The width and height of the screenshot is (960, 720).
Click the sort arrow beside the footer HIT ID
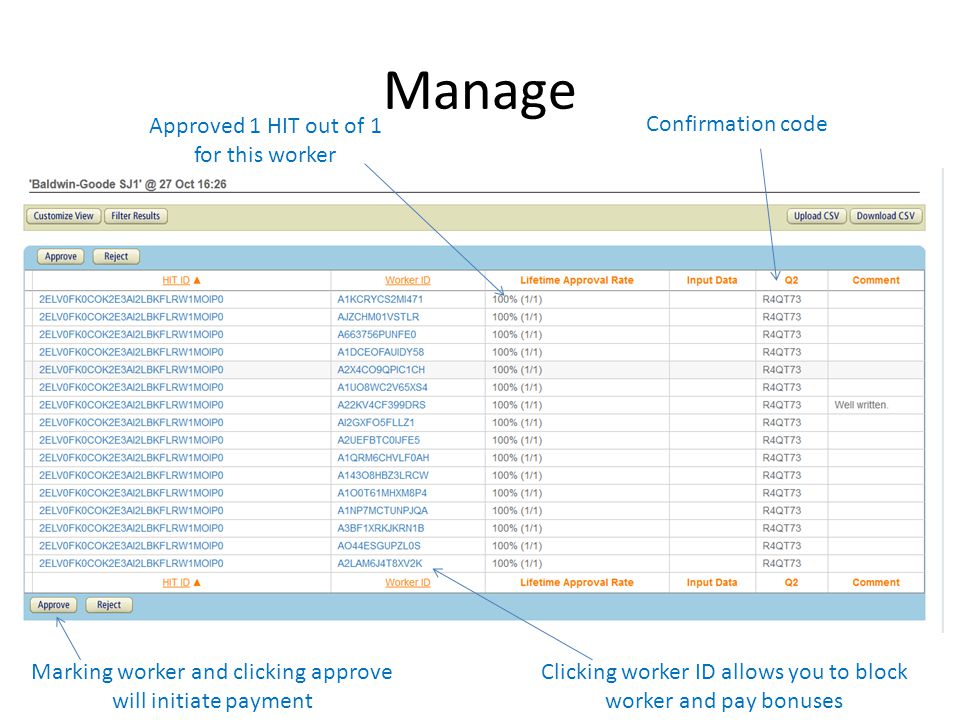[197, 583]
